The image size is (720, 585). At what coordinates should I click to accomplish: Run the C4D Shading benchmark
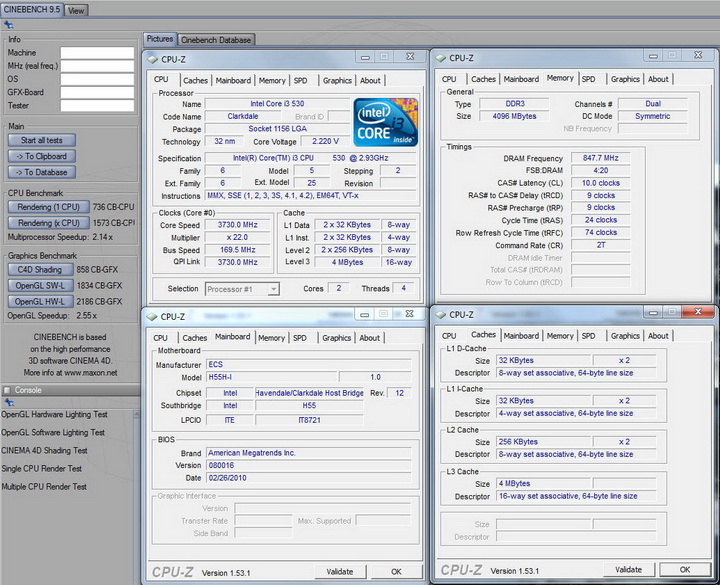(41, 270)
